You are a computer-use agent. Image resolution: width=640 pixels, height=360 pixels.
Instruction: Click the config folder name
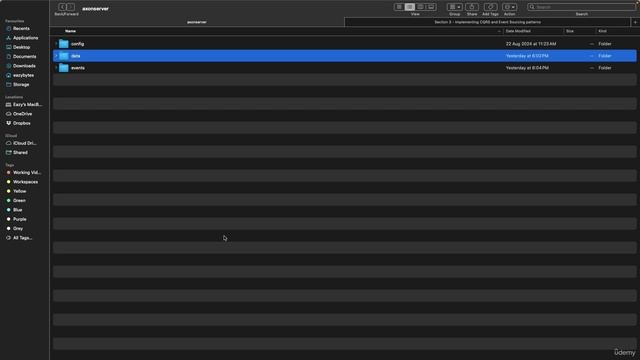point(78,44)
